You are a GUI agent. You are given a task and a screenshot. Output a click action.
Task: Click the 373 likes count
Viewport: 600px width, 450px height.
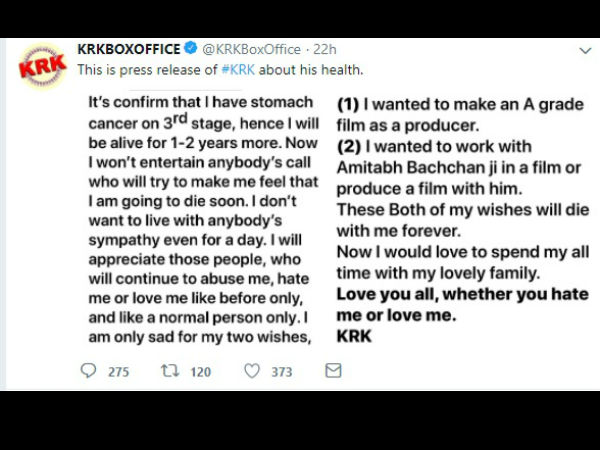pos(281,372)
